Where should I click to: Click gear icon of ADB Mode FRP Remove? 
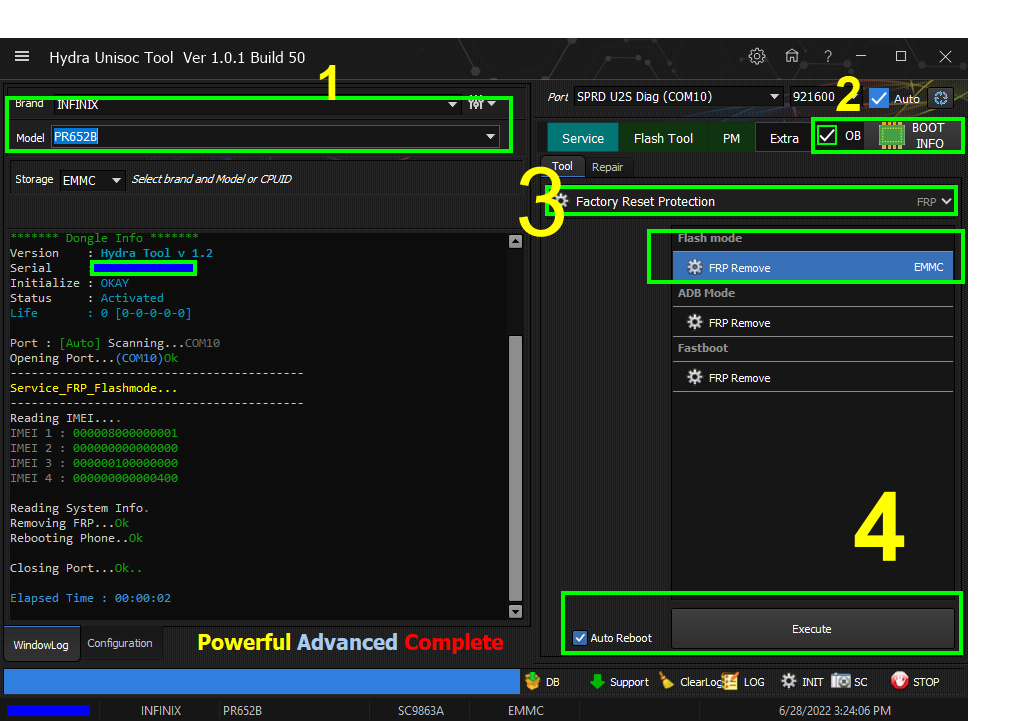click(x=694, y=322)
